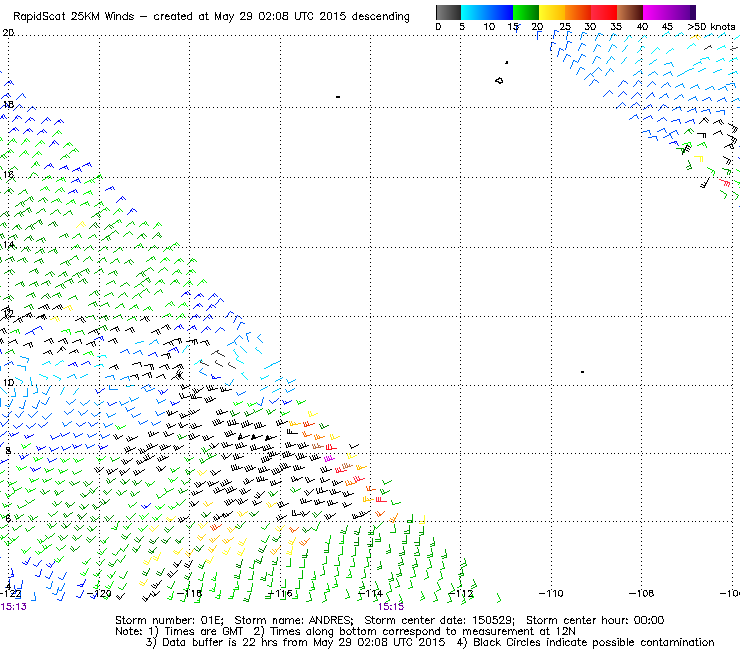Click the gray 0-5 knots legend swatch
The height and width of the screenshot is (650, 740).
(x=448, y=12)
